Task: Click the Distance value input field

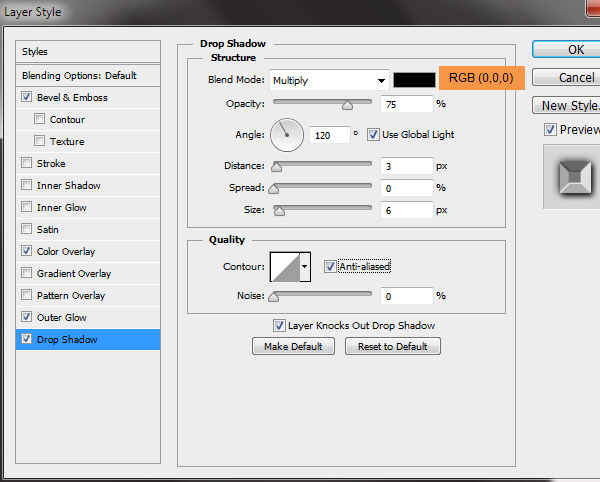Action: pos(406,166)
